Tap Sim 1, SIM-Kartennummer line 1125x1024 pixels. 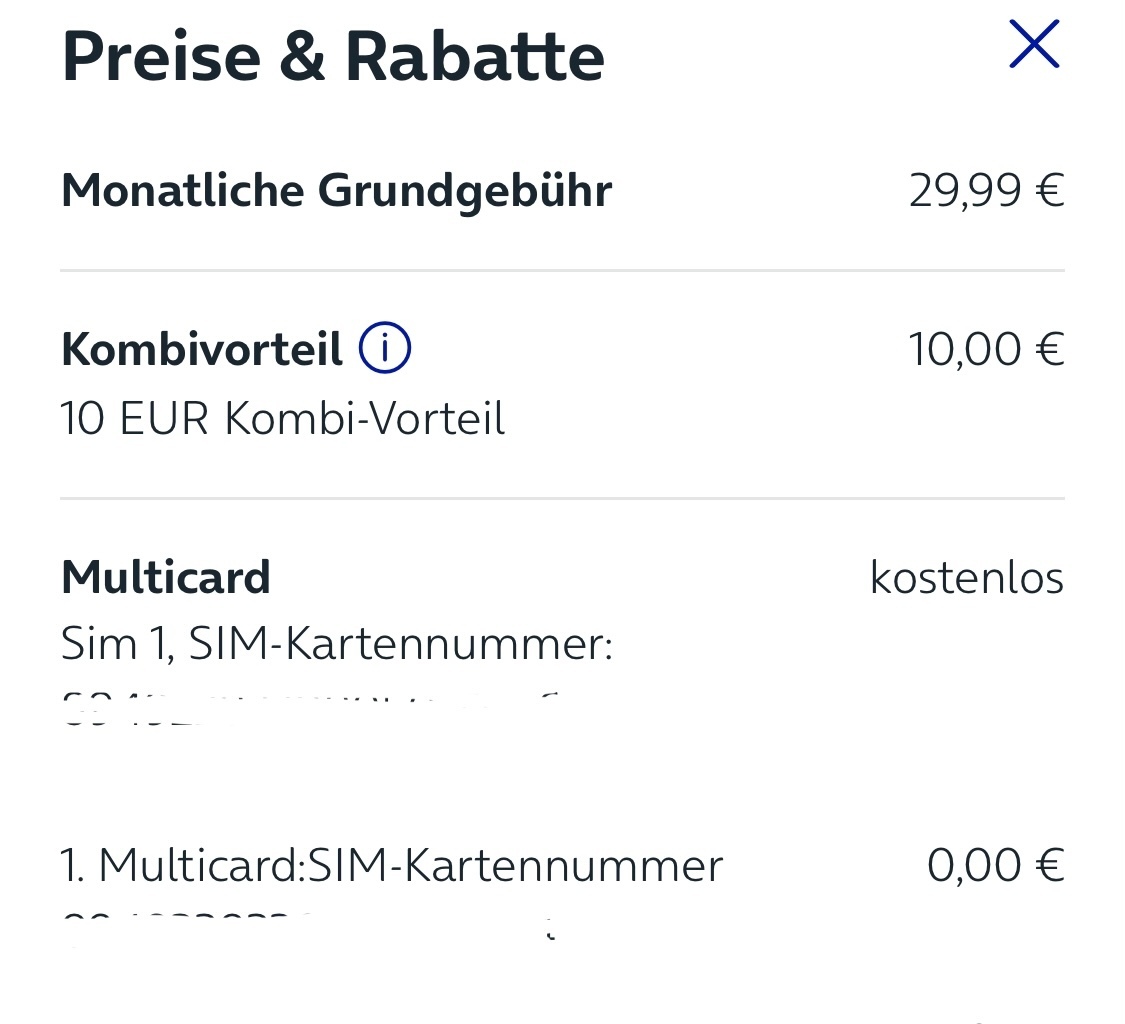[x=336, y=644]
